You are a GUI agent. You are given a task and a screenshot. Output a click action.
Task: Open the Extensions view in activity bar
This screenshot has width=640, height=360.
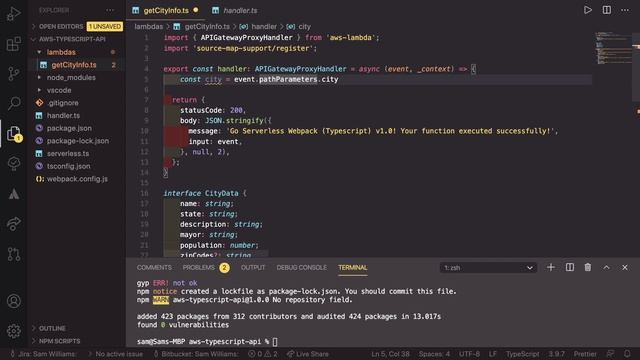click(13, 44)
